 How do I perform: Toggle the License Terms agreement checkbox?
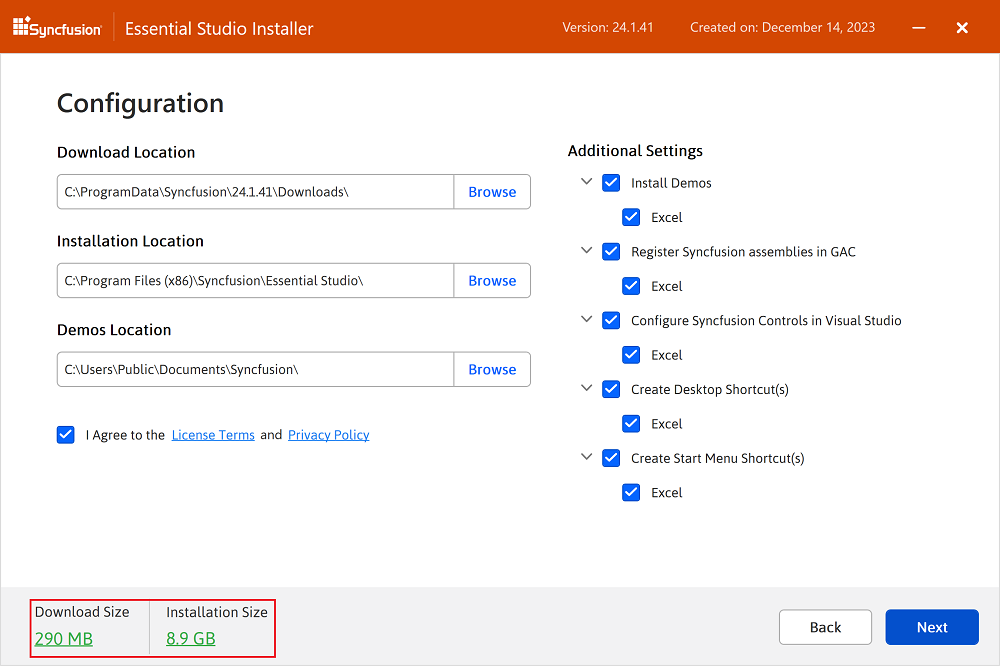(x=65, y=435)
